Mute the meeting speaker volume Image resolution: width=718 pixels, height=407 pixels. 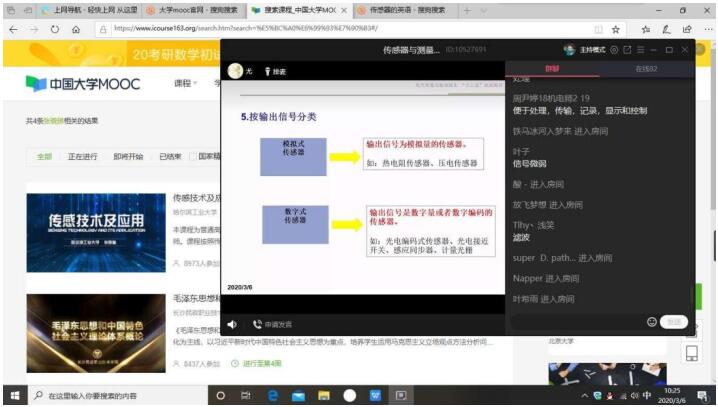pos(232,324)
